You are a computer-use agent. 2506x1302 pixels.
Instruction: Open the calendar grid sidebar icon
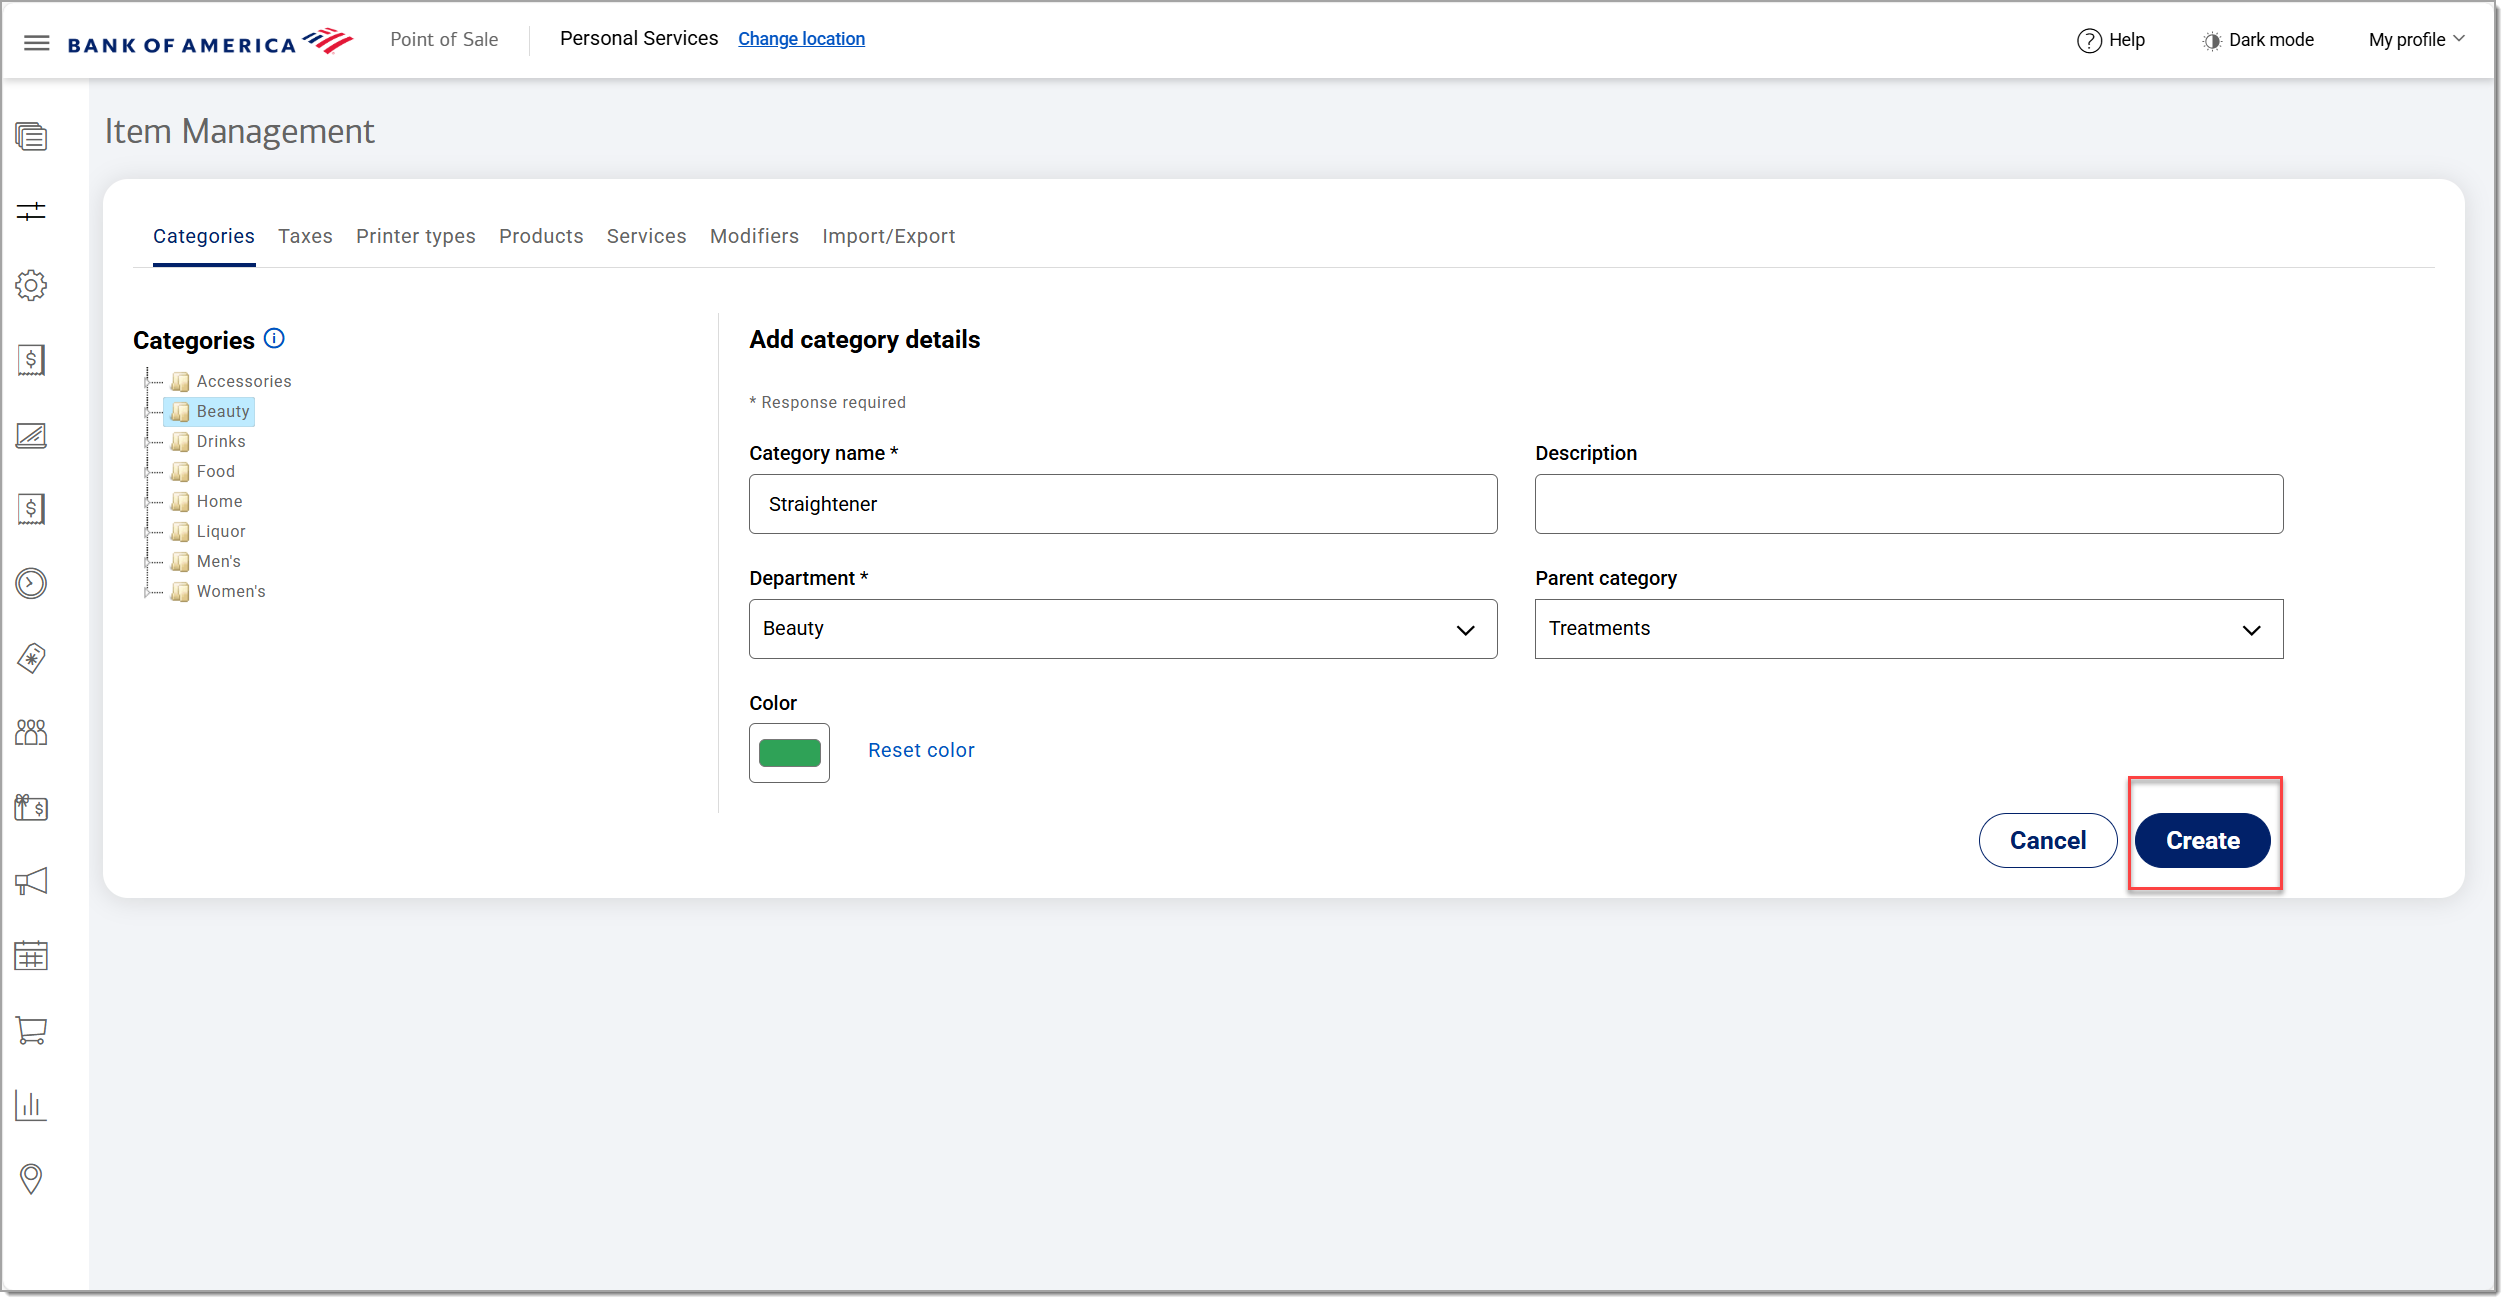pos(31,956)
